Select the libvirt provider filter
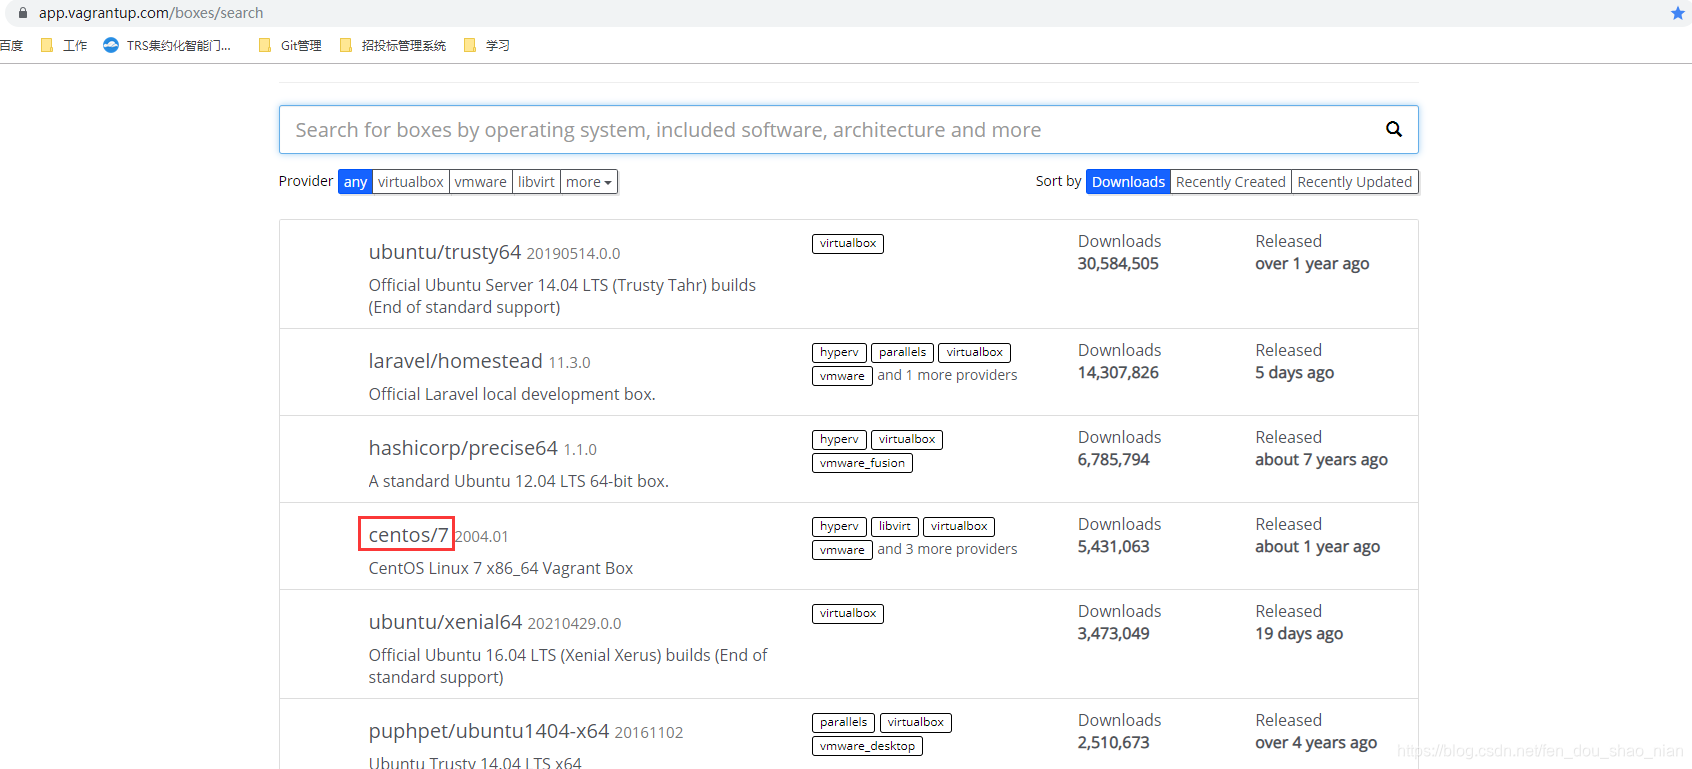This screenshot has height=769, width=1692. pos(536,182)
